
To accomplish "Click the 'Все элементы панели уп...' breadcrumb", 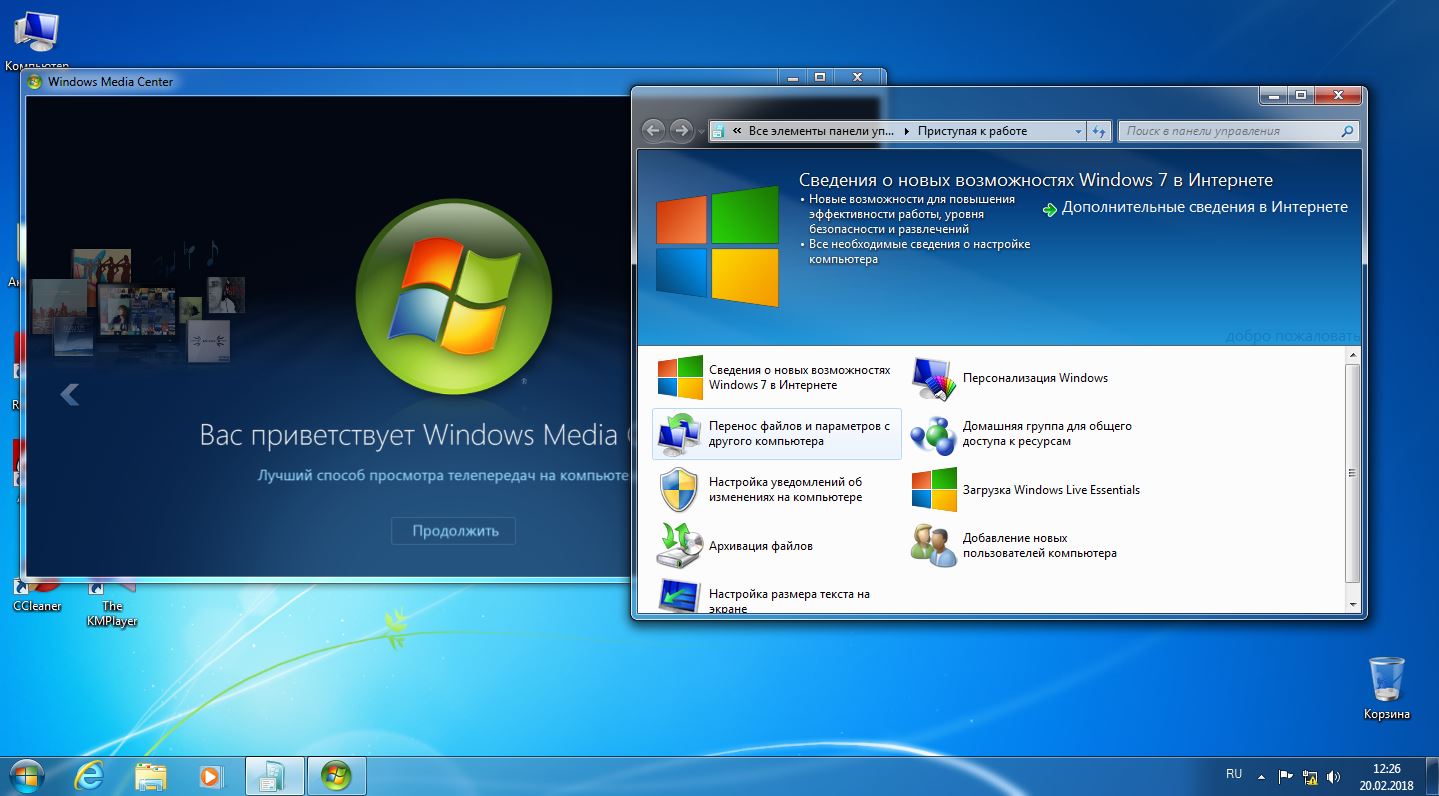I will pos(821,131).
